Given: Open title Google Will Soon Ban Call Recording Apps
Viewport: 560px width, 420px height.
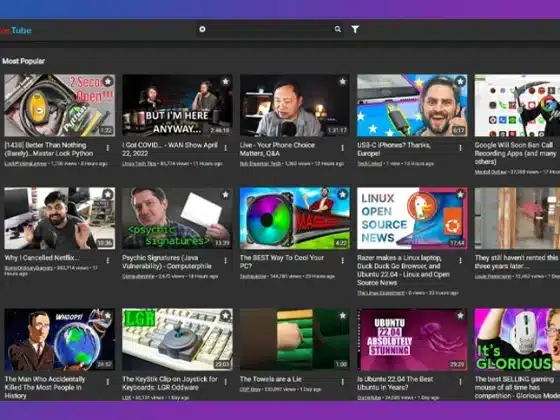Looking at the screenshot, I should 517,154.
